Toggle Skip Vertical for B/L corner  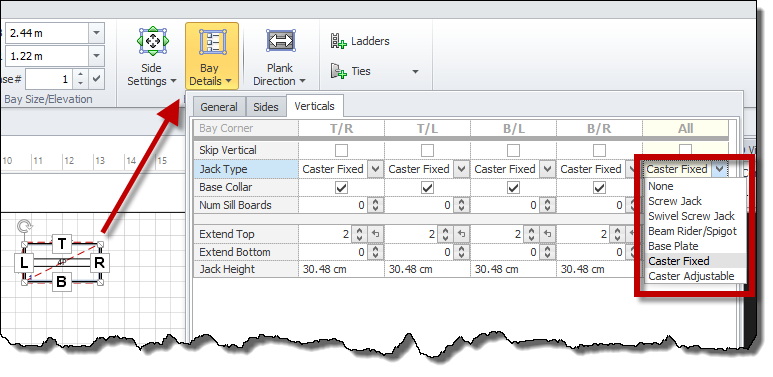(x=513, y=150)
